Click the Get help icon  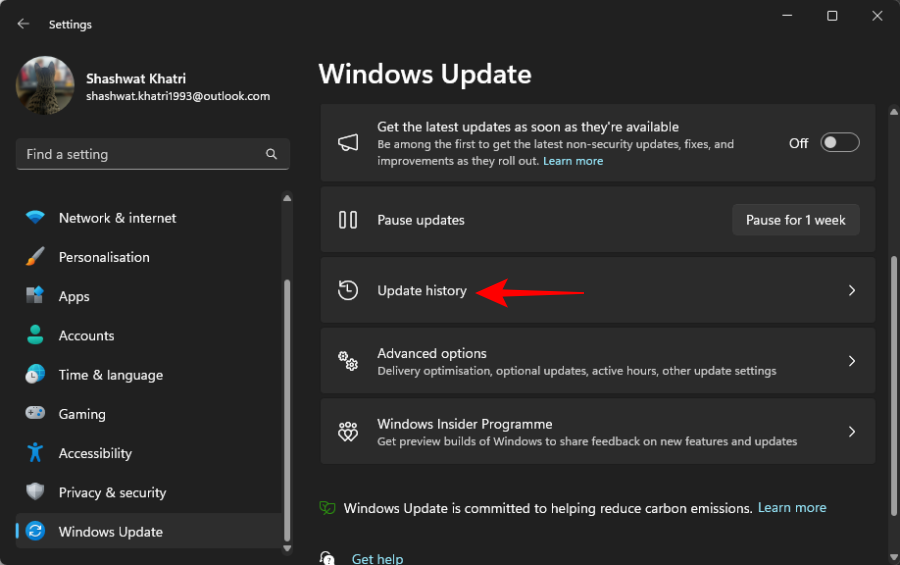(328, 558)
